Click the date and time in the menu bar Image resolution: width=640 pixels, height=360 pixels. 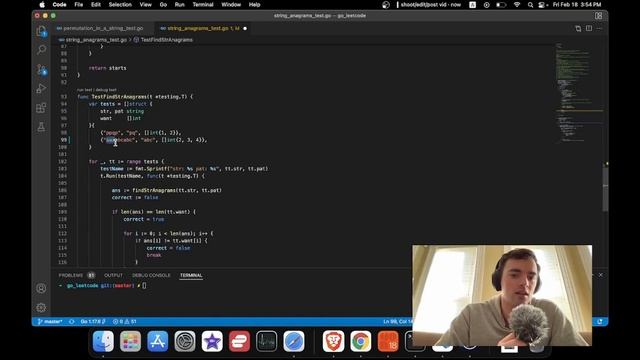tap(577, 4)
